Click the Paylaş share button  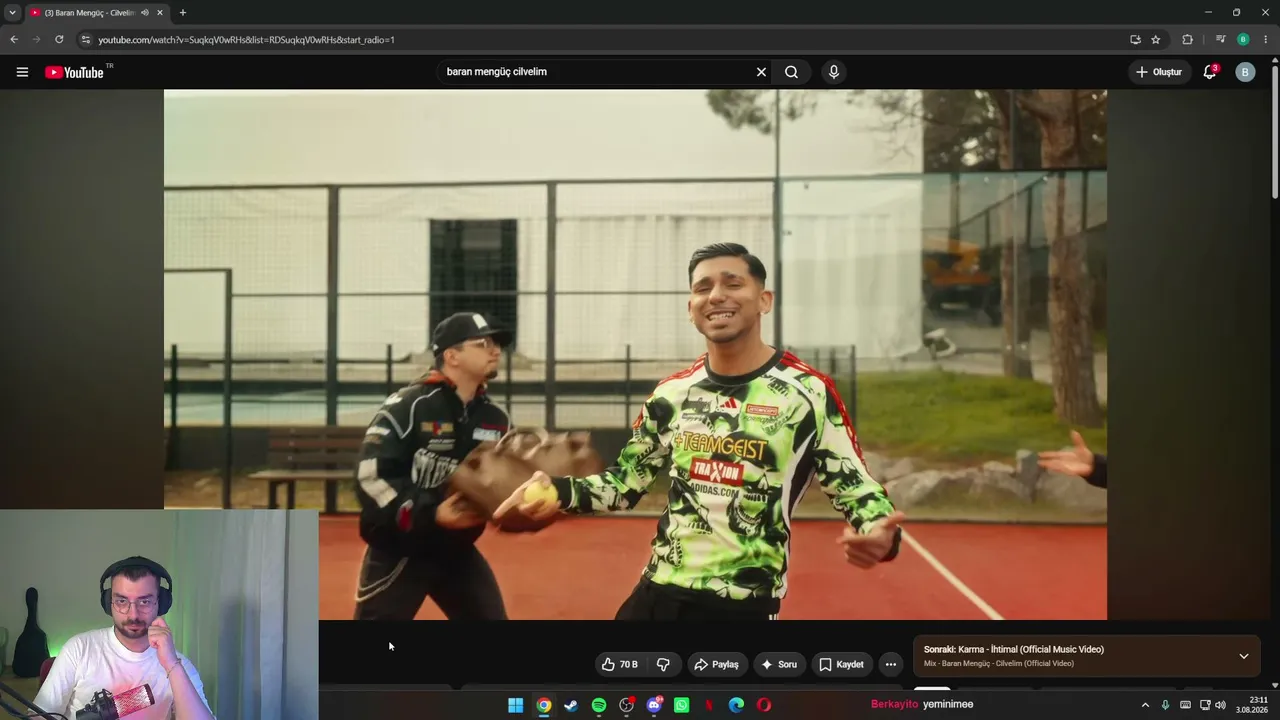click(x=717, y=664)
